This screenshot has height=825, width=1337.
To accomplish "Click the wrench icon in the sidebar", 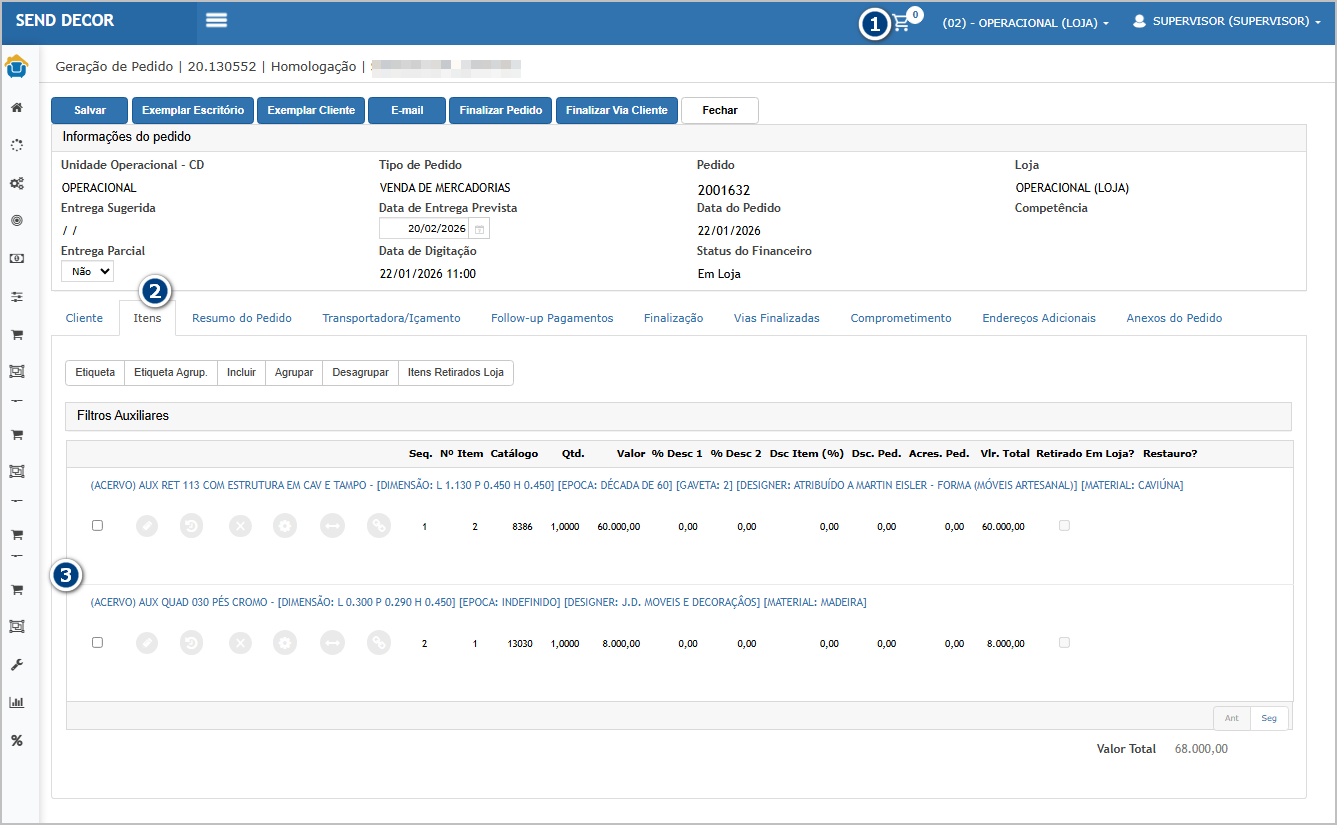I will [x=17, y=665].
